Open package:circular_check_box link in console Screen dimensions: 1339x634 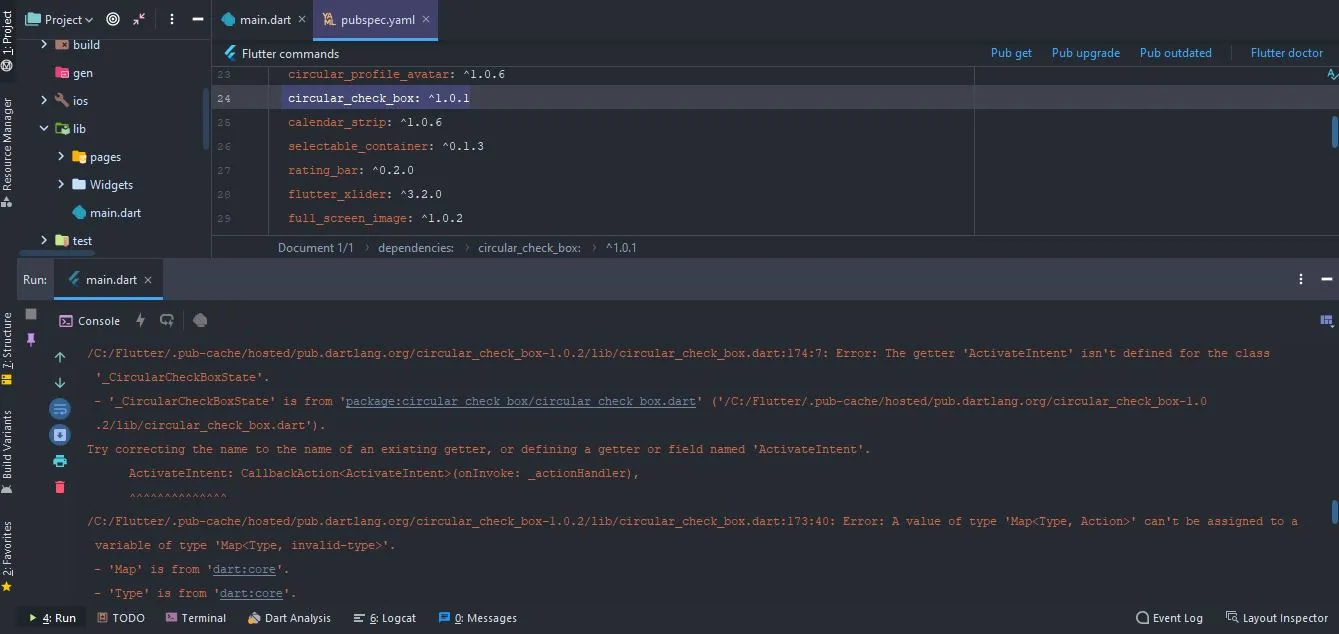tap(520, 401)
